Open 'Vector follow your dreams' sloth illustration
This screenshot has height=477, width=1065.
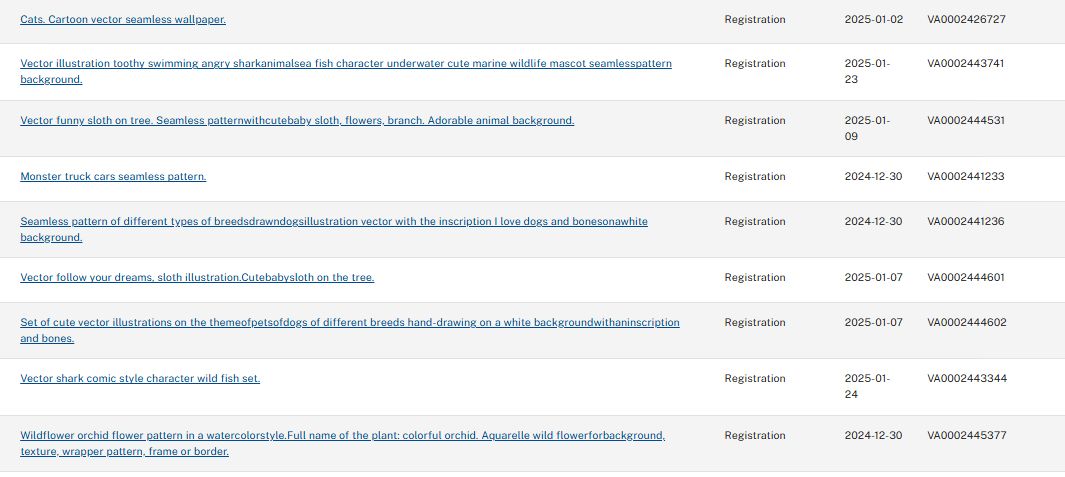(197, 277)
